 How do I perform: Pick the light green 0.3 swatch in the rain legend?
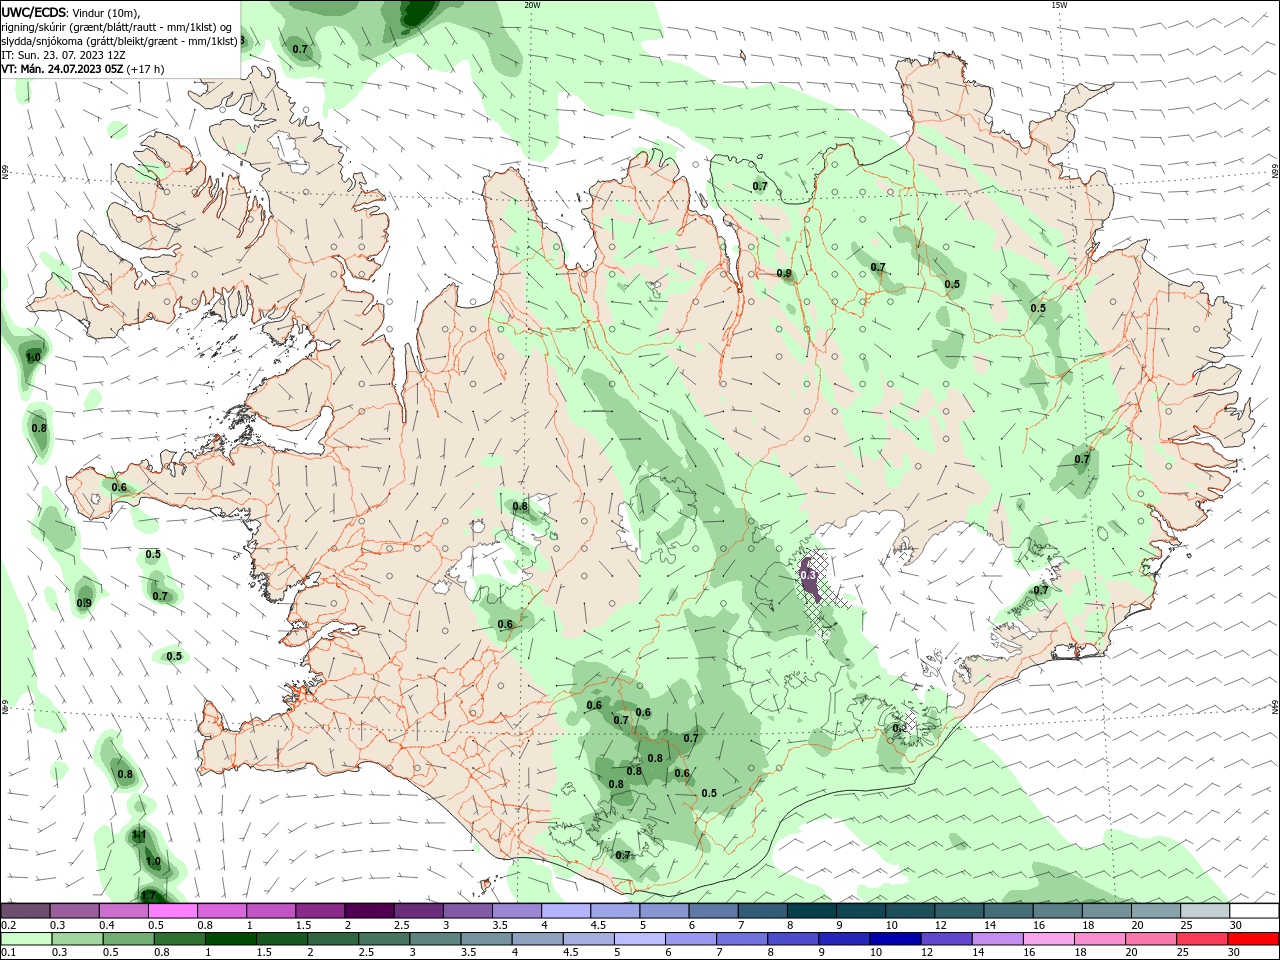click(x=78, y=939)
